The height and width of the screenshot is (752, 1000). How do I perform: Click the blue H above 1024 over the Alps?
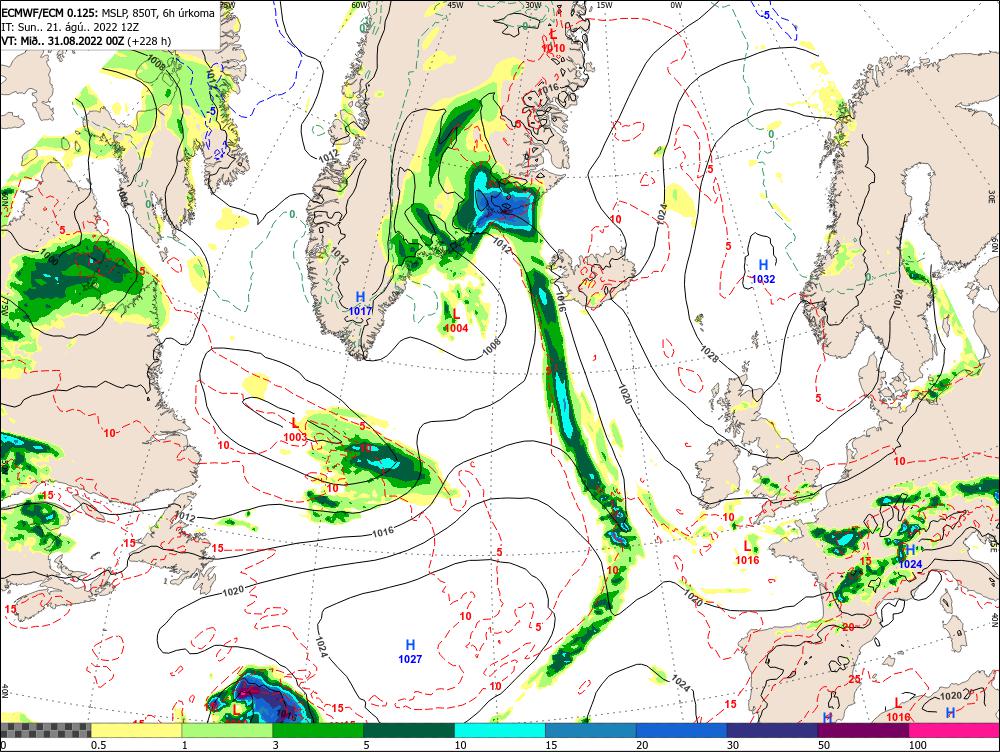click(911, 550)
